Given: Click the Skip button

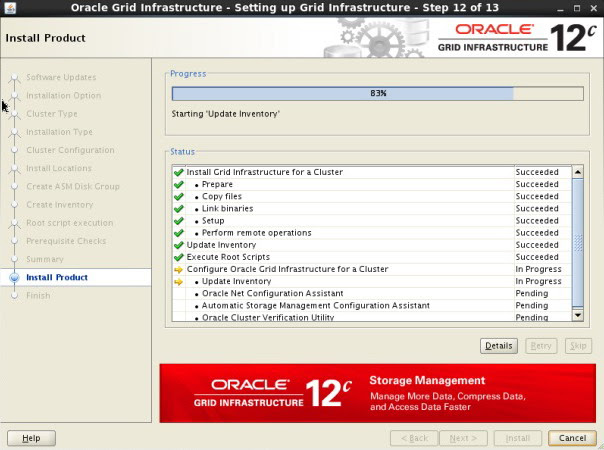Looking at the screenshot, I should pos(578,346).
